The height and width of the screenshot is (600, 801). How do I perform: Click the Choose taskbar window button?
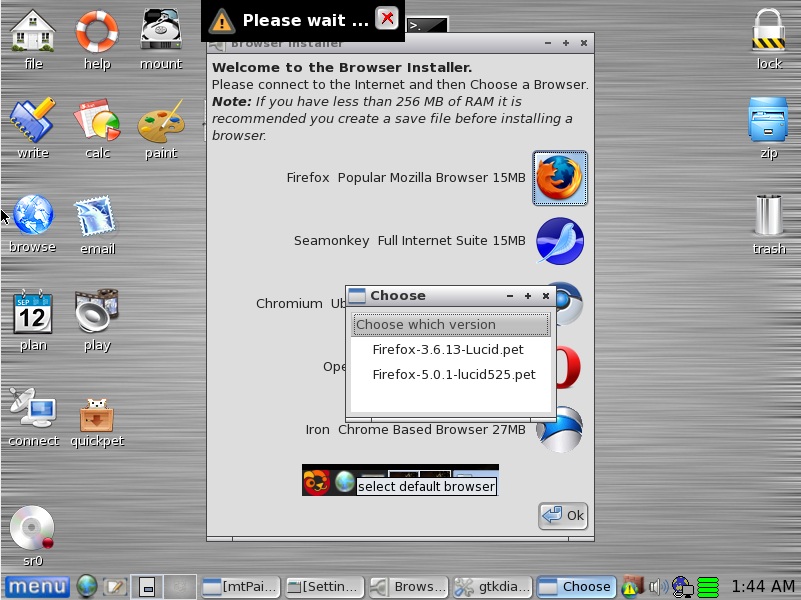[576, 587]
